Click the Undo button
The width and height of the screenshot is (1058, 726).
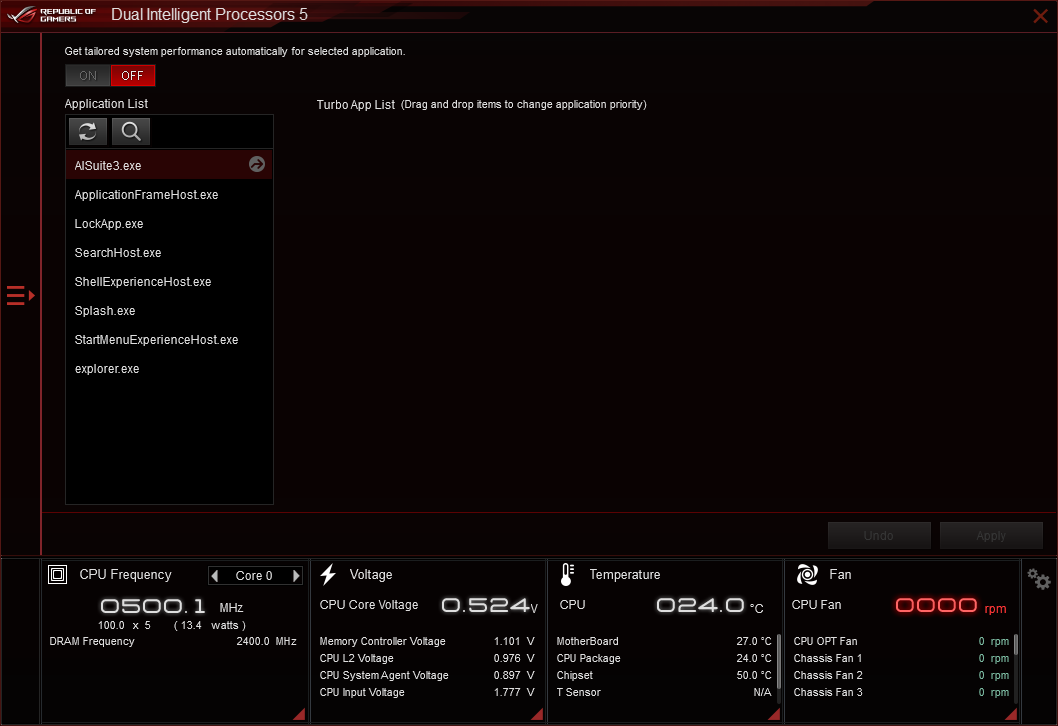pos(879,535)
